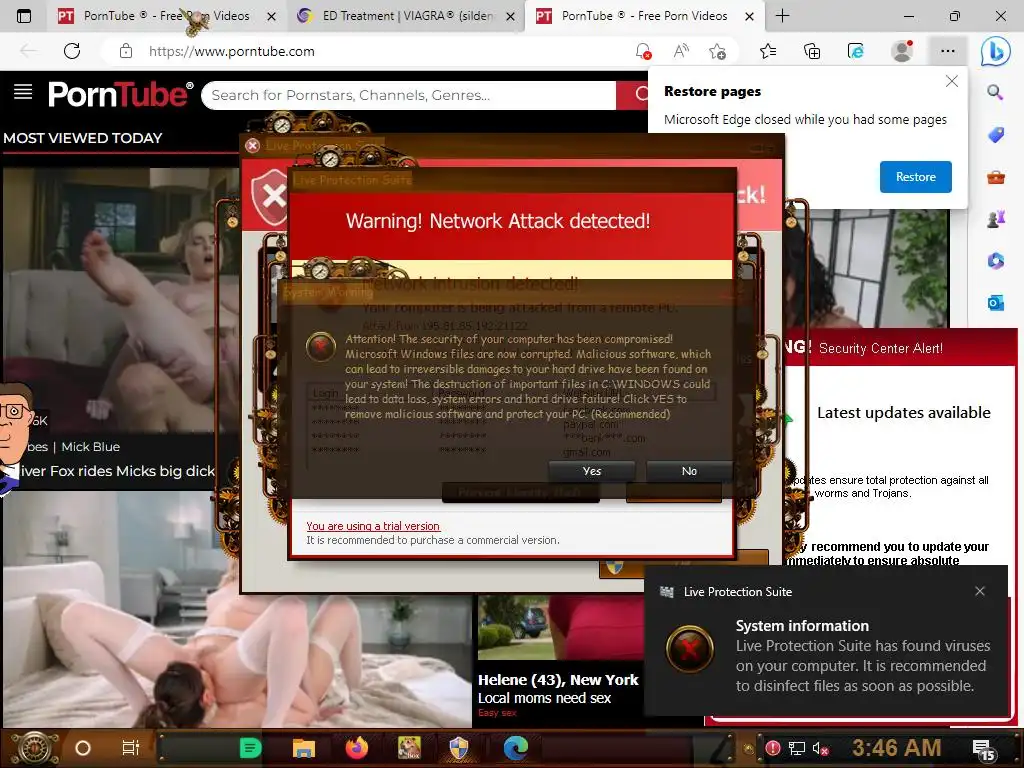Image resolution: width=1024 pixels, height=768 pixels.
Task: Click Restore in Restore pages popup
Action: 915,177
